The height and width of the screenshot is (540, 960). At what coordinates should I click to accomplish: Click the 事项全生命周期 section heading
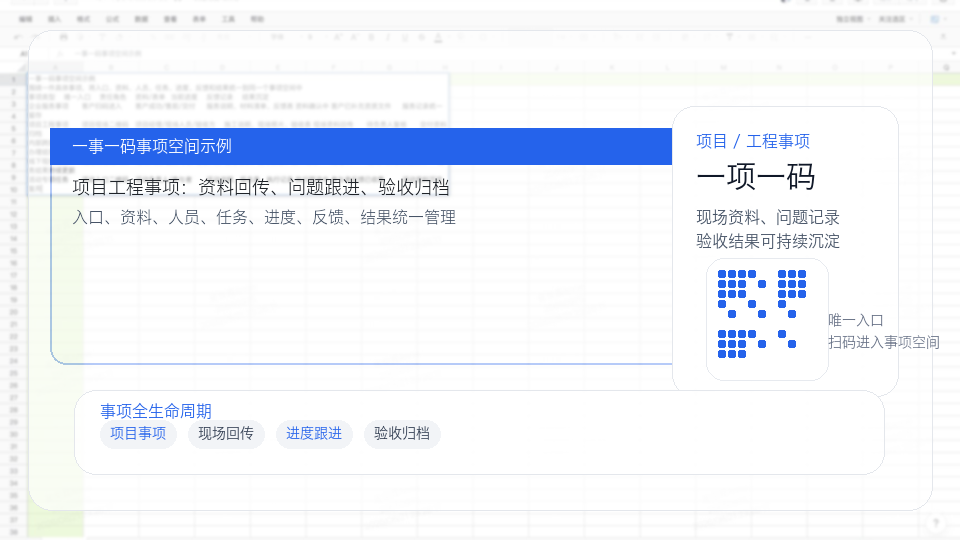tap(156, 411)
